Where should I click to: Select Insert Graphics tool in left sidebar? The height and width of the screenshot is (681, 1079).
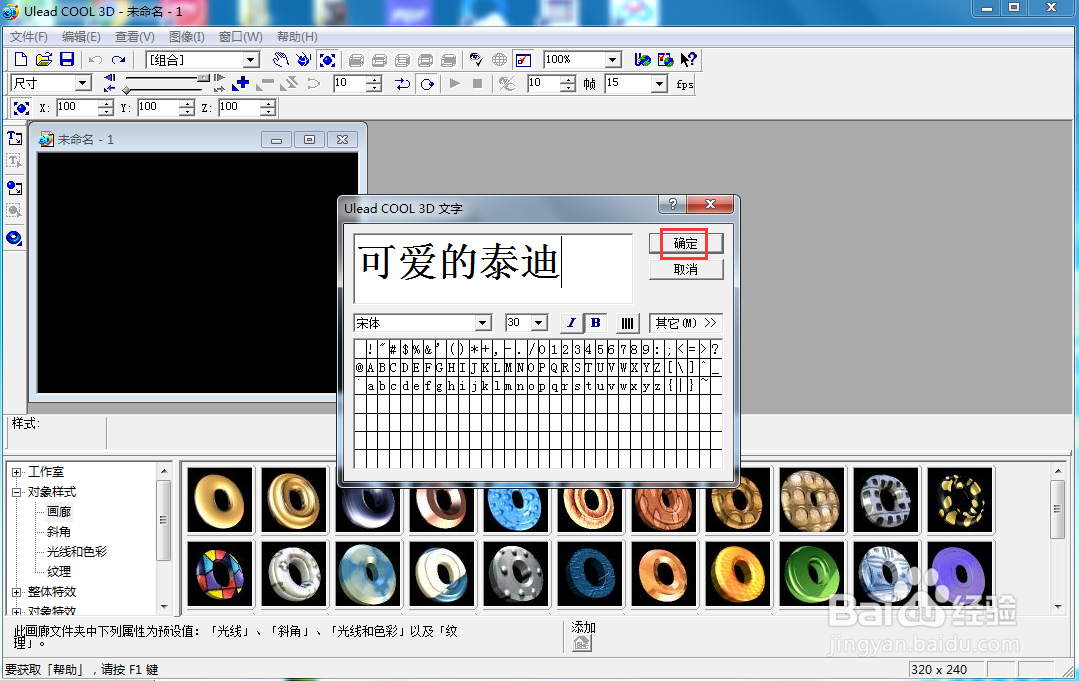click(14, 188)
